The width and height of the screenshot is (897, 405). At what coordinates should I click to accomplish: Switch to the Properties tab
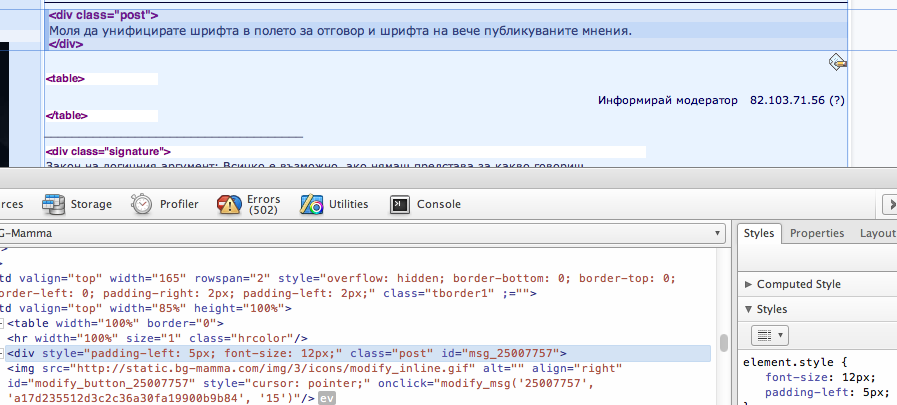[x=817, y=233]
